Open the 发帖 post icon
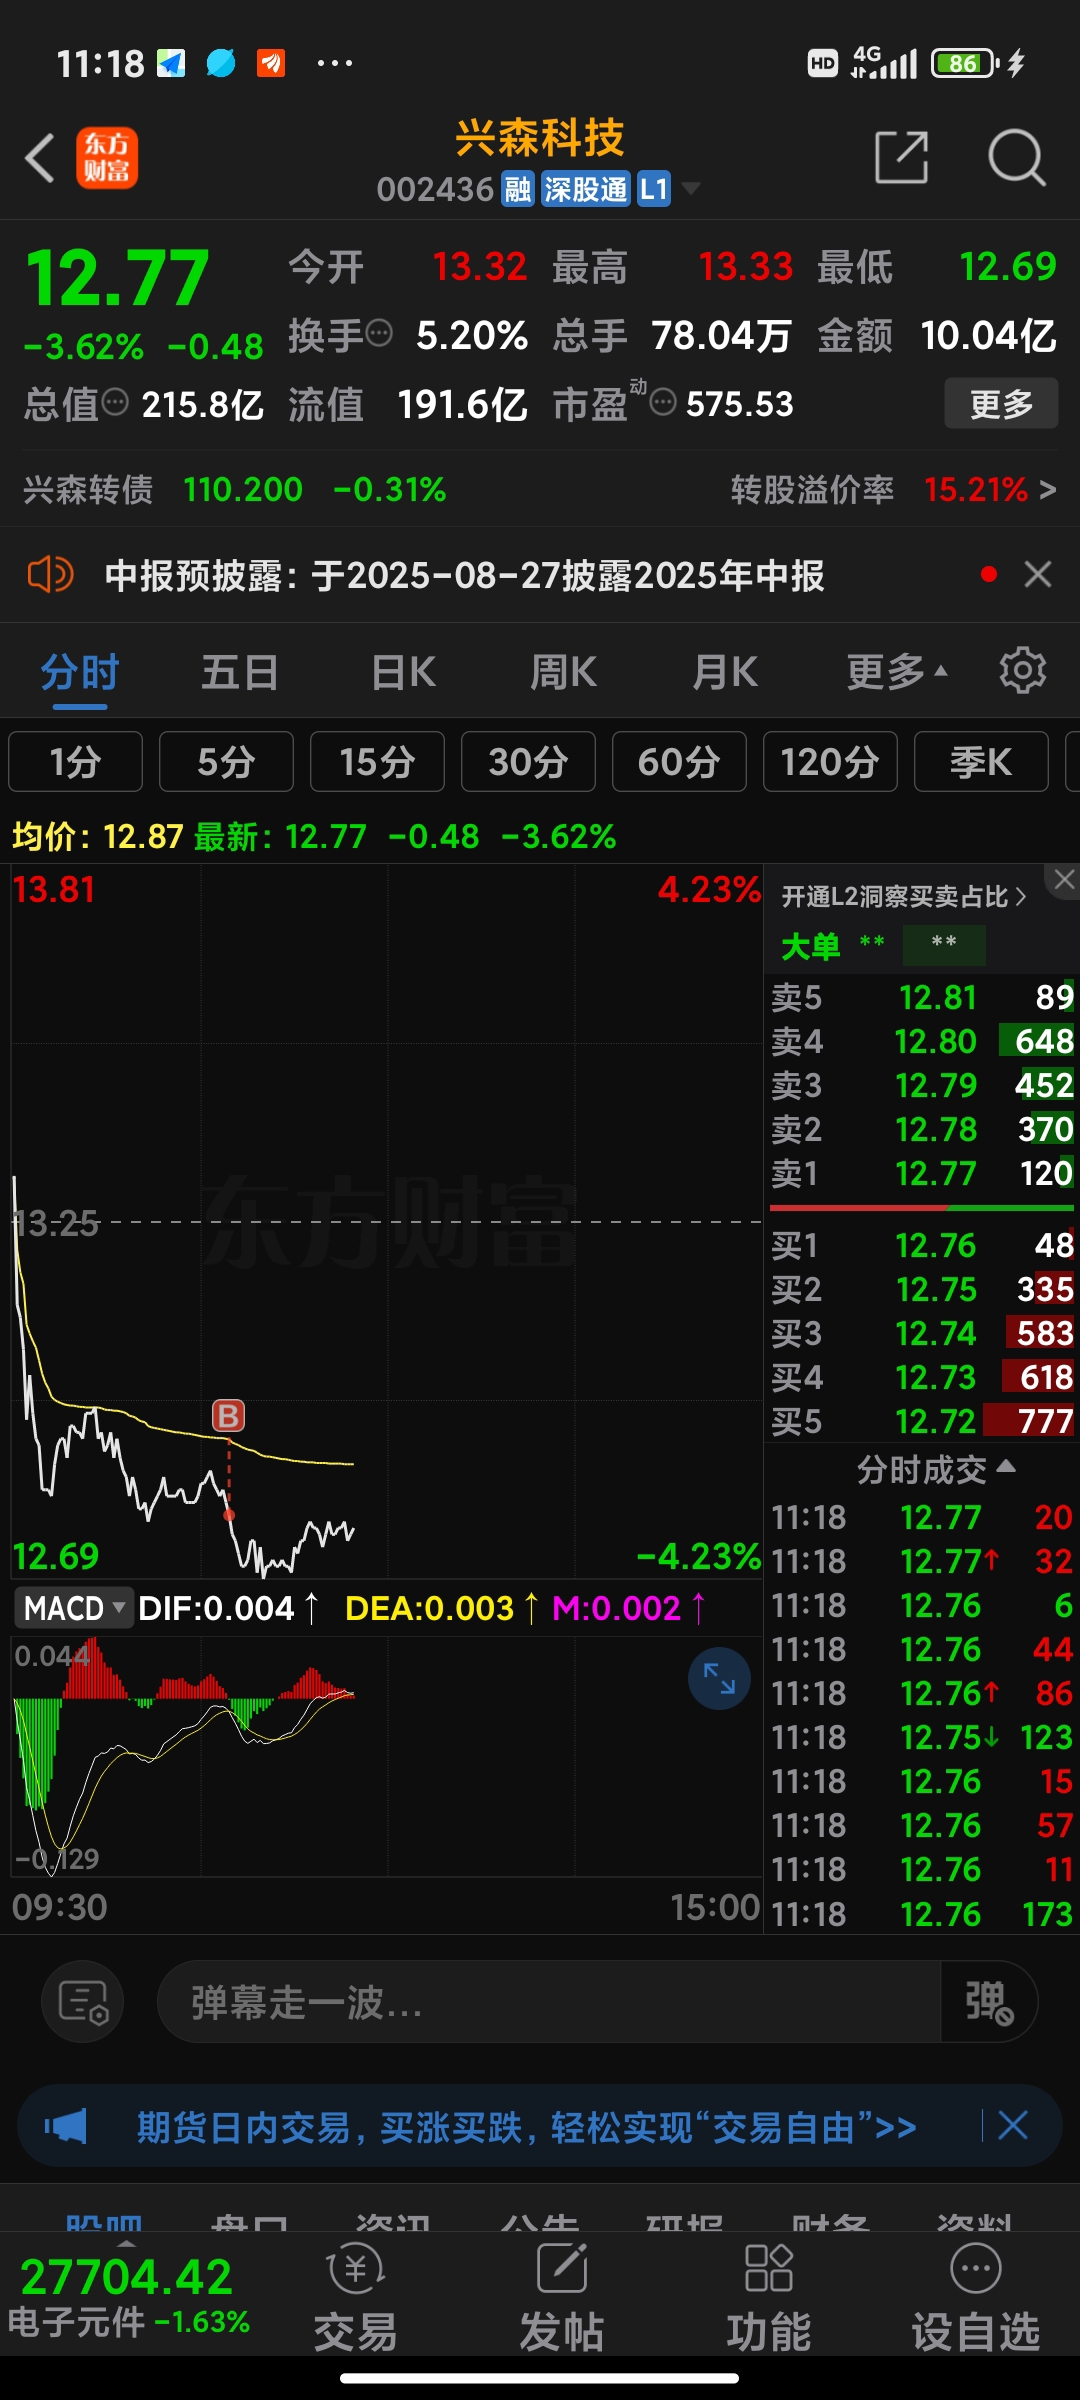 pyautogui.click(x=562, y=2298)
